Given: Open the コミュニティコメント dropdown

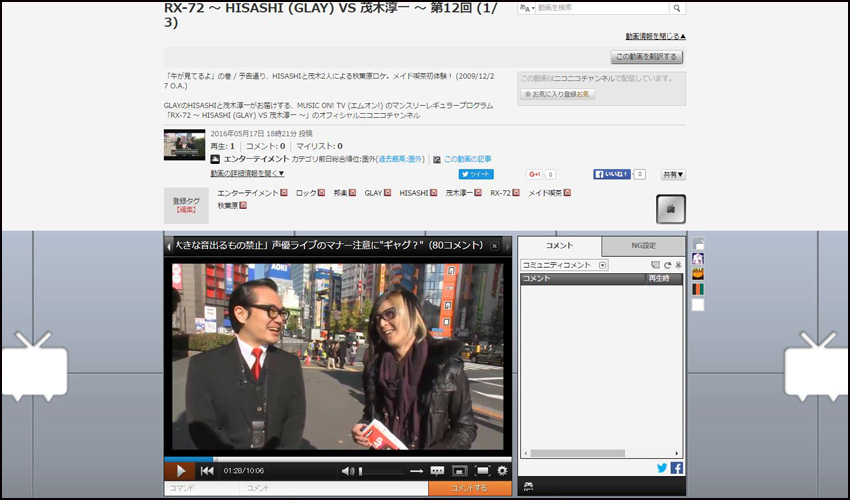Looking at the screenshot, I should [564, 265].
